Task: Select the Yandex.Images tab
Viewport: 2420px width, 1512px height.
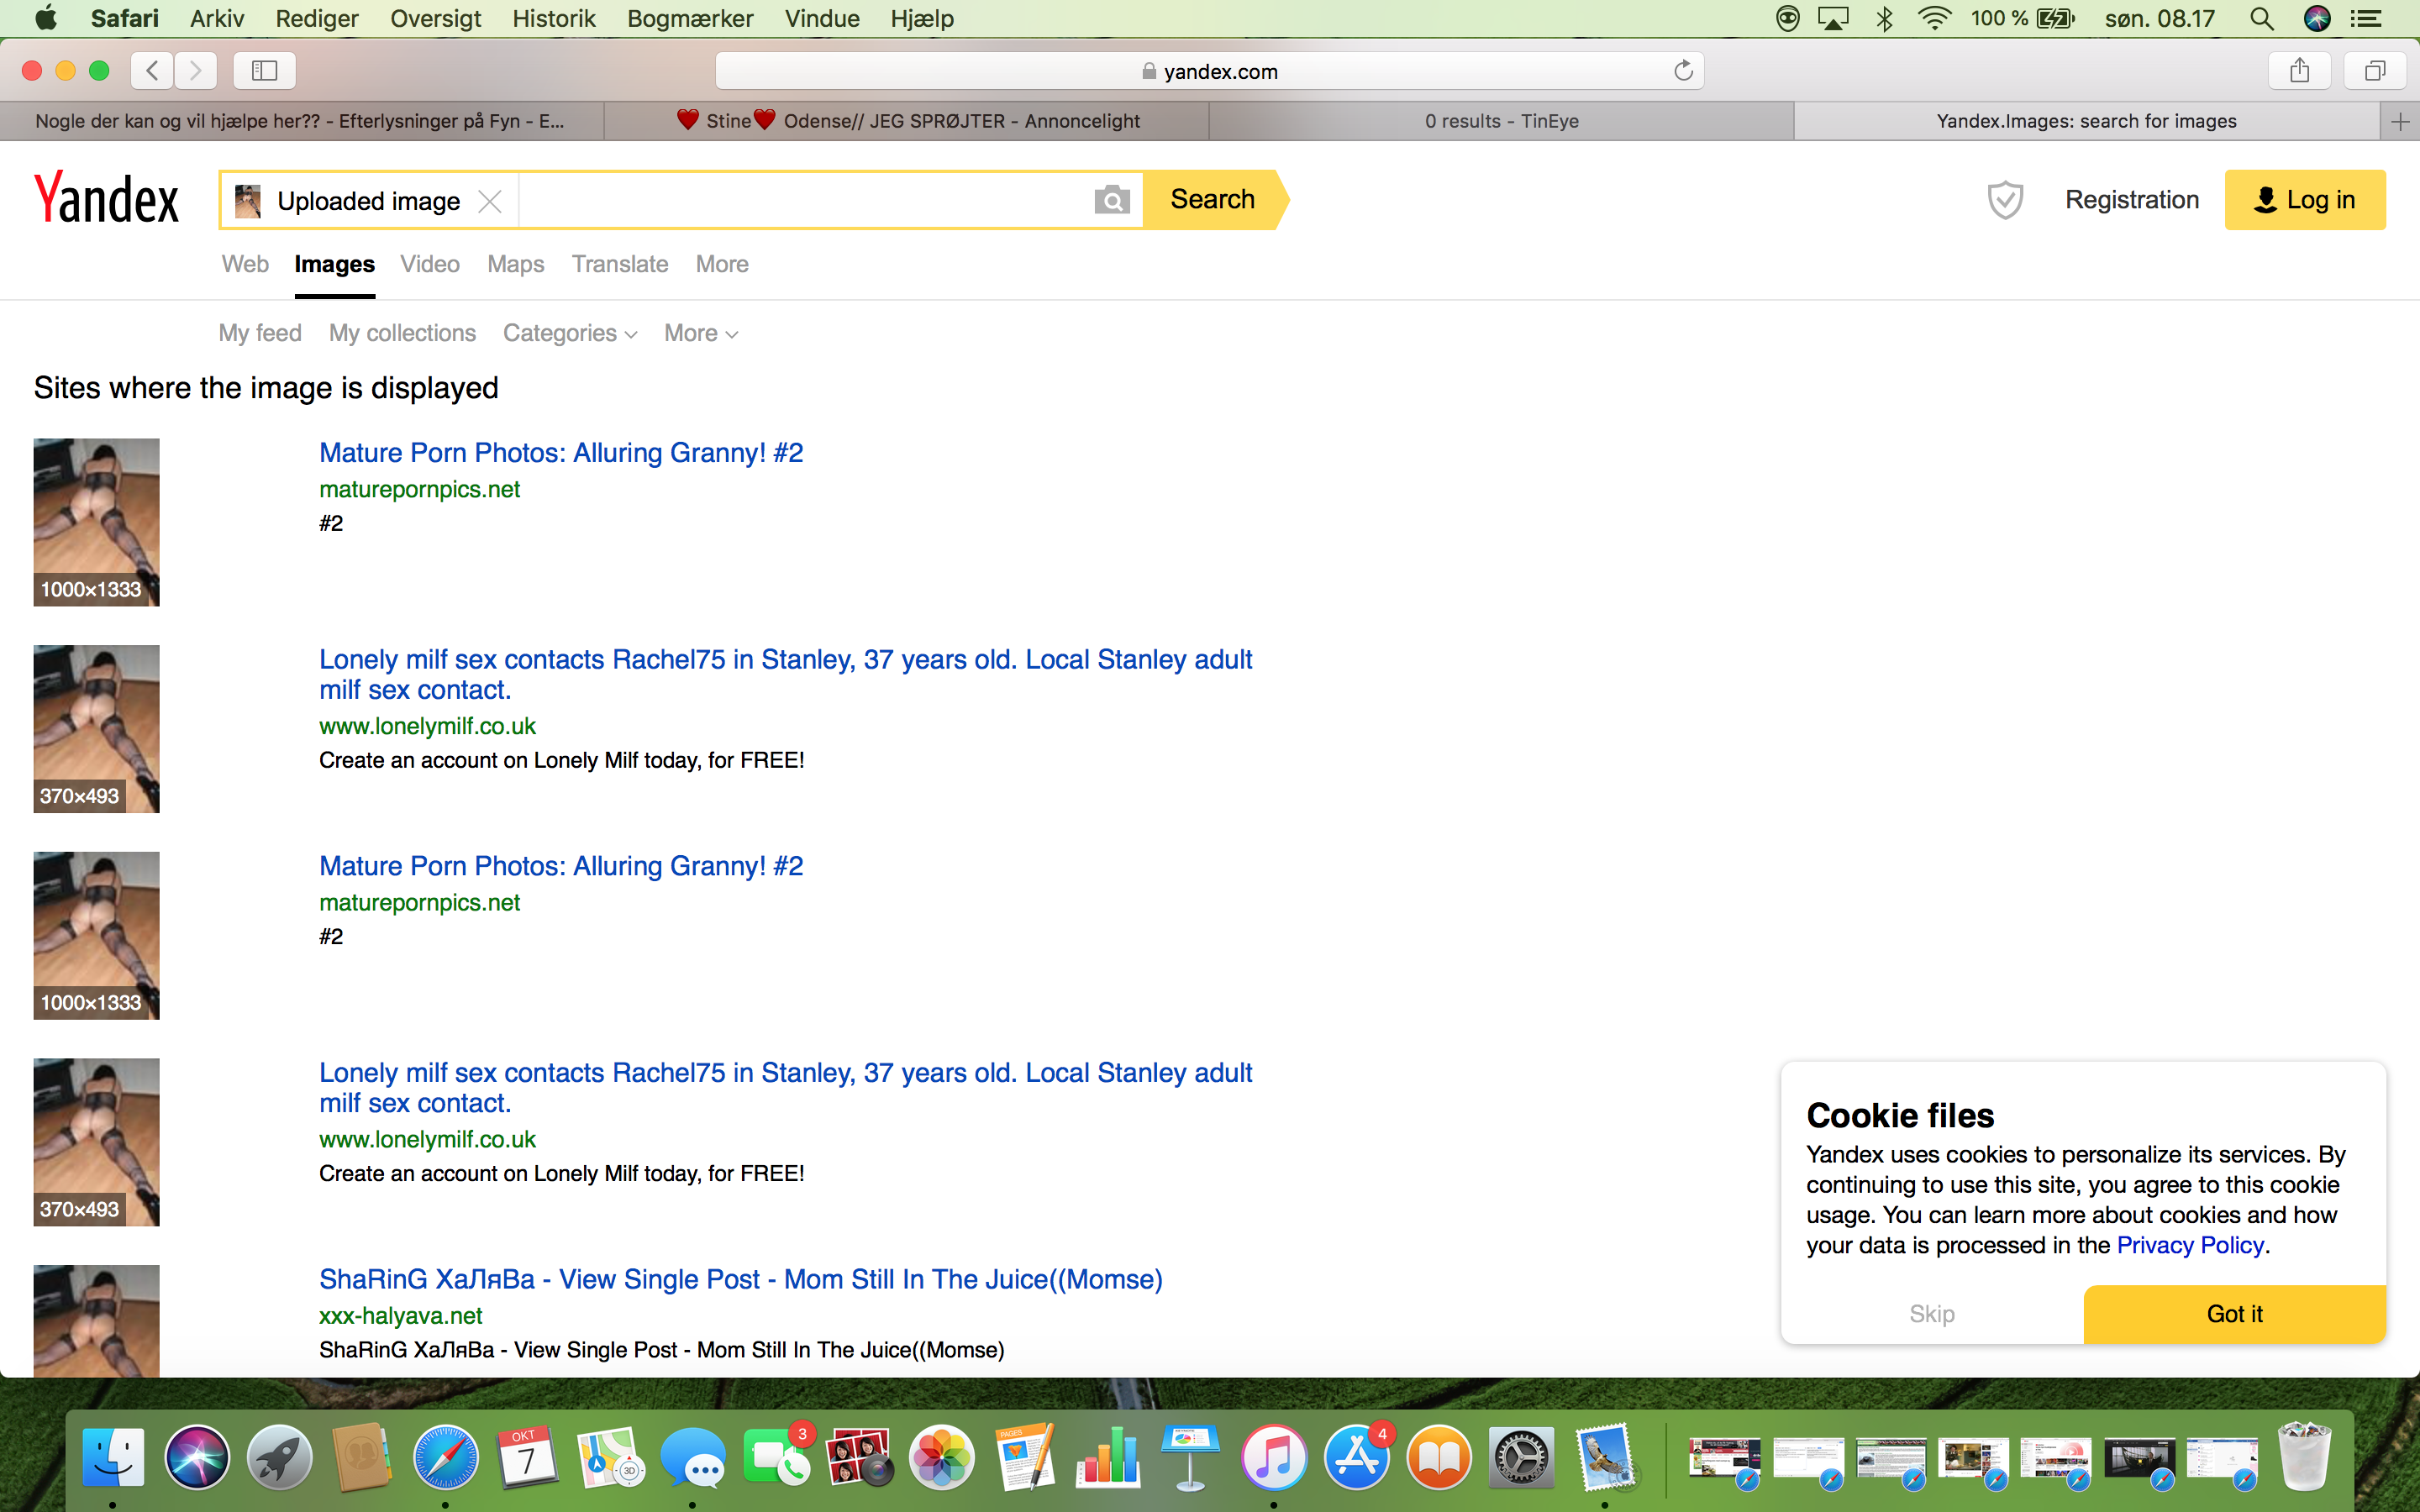Action: click(x=2086, y=121)
